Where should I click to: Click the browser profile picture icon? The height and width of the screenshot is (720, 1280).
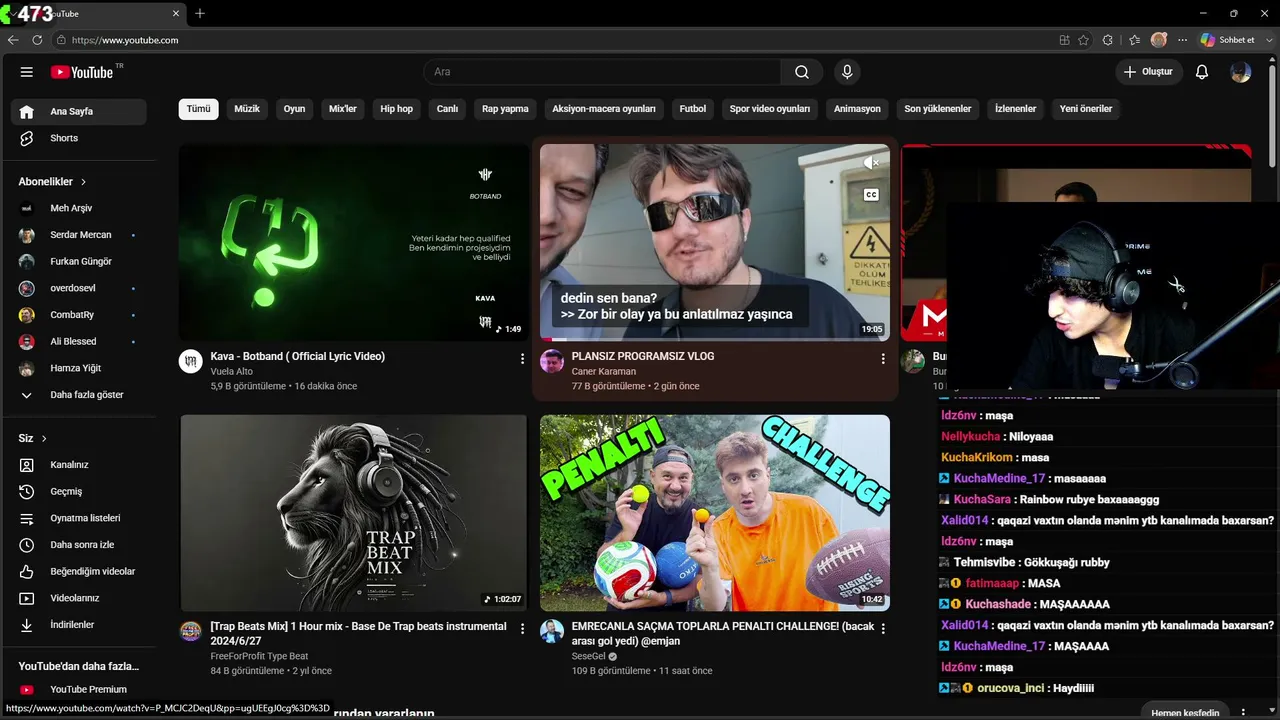[x=1159, y=40]
